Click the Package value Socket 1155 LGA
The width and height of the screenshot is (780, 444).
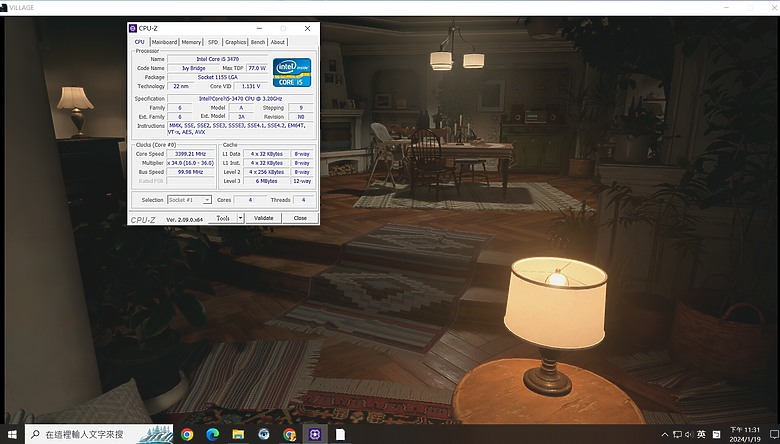[217, 78]
